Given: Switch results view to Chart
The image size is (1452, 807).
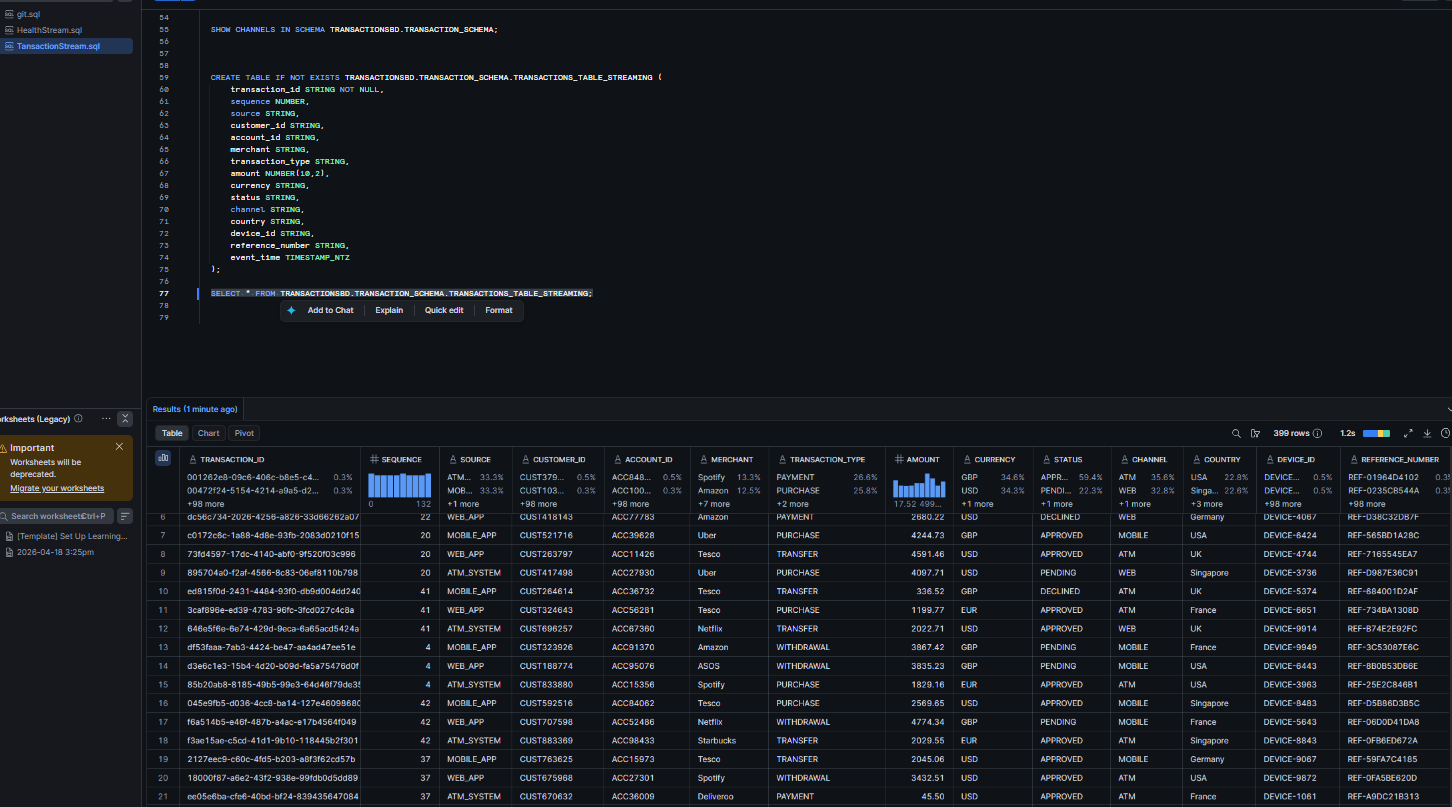Looking at the screenshot, I should (x=208, y=433).
